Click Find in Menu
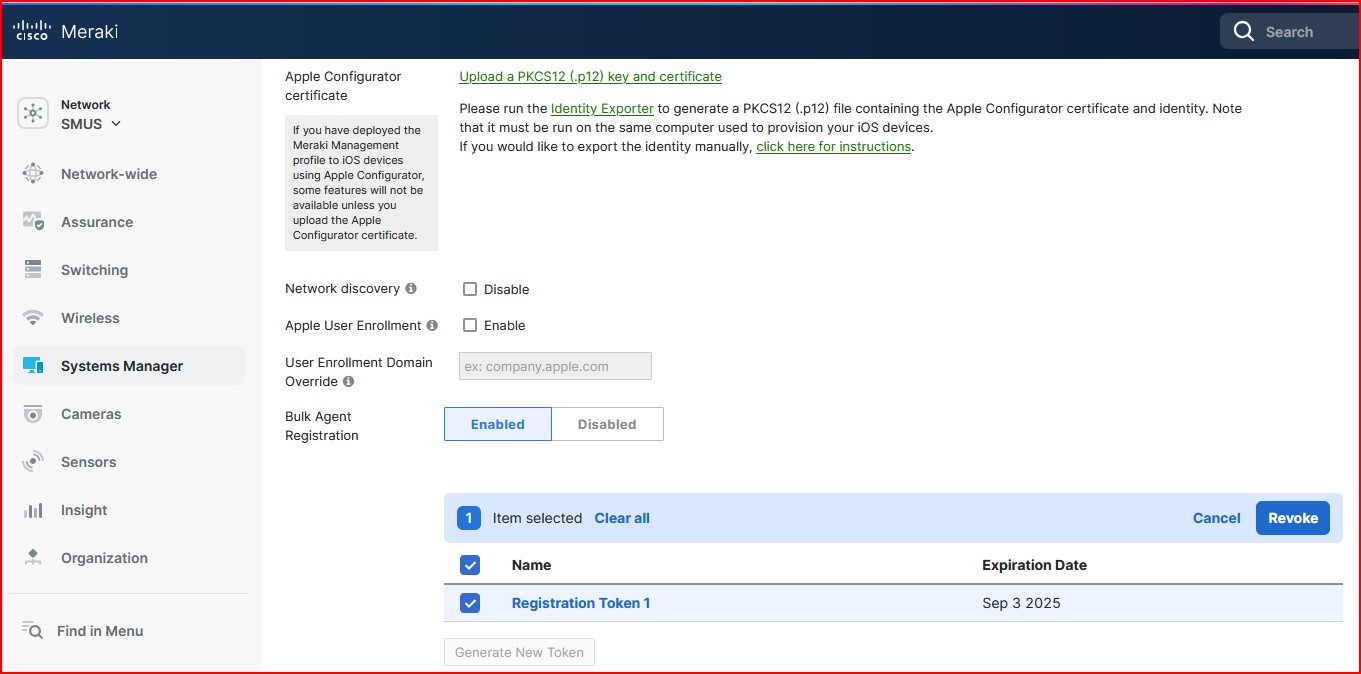 pyautogui.click(x=100, y=631)
